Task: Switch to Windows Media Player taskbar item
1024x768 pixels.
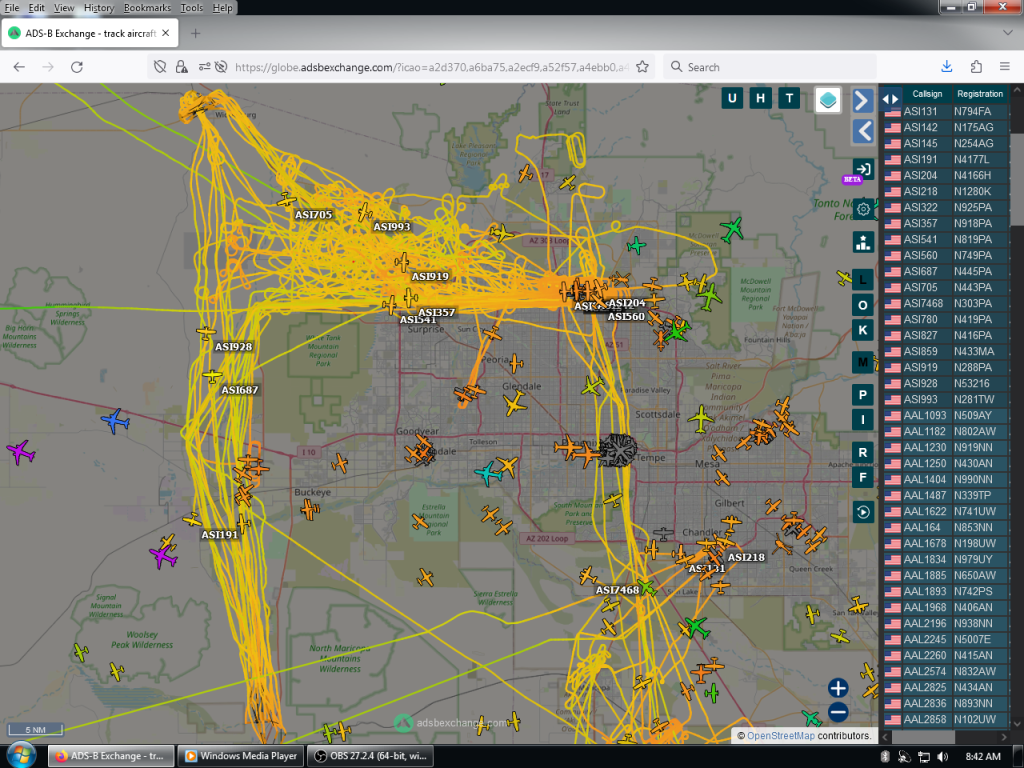Action: coord(242,756)
